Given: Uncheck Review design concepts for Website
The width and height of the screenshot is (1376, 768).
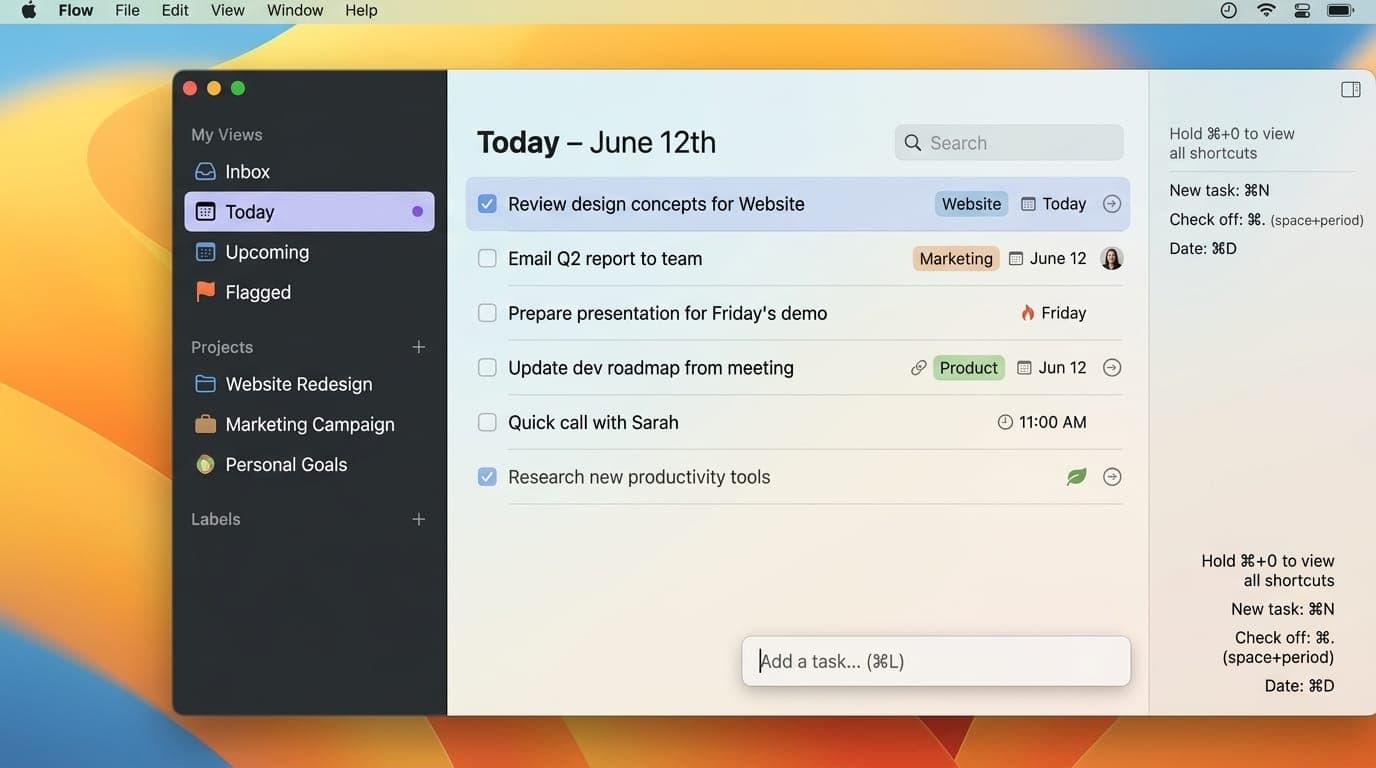Looking at the screenshot, I should point(487,204).
